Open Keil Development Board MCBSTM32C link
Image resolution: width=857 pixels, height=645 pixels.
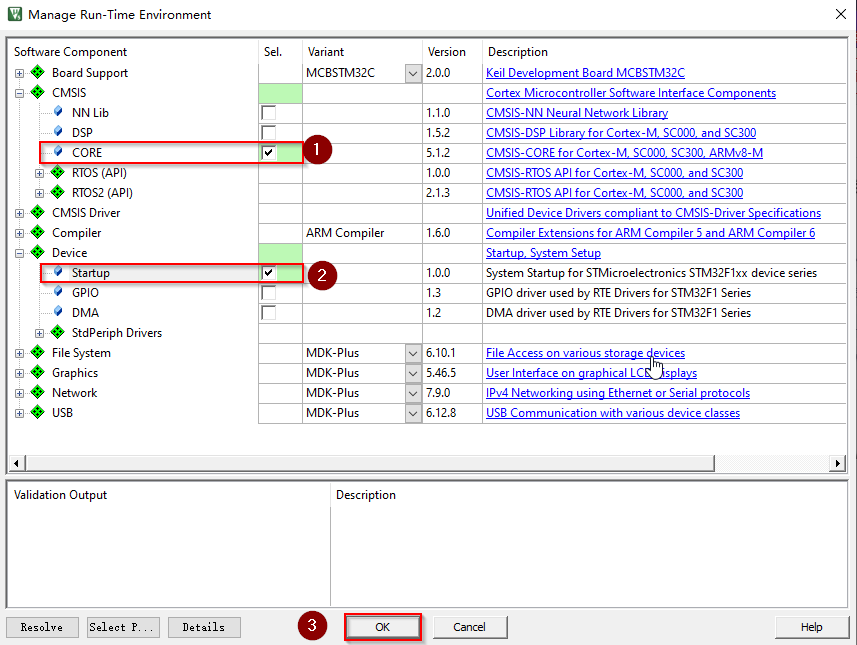coord(585,73)
